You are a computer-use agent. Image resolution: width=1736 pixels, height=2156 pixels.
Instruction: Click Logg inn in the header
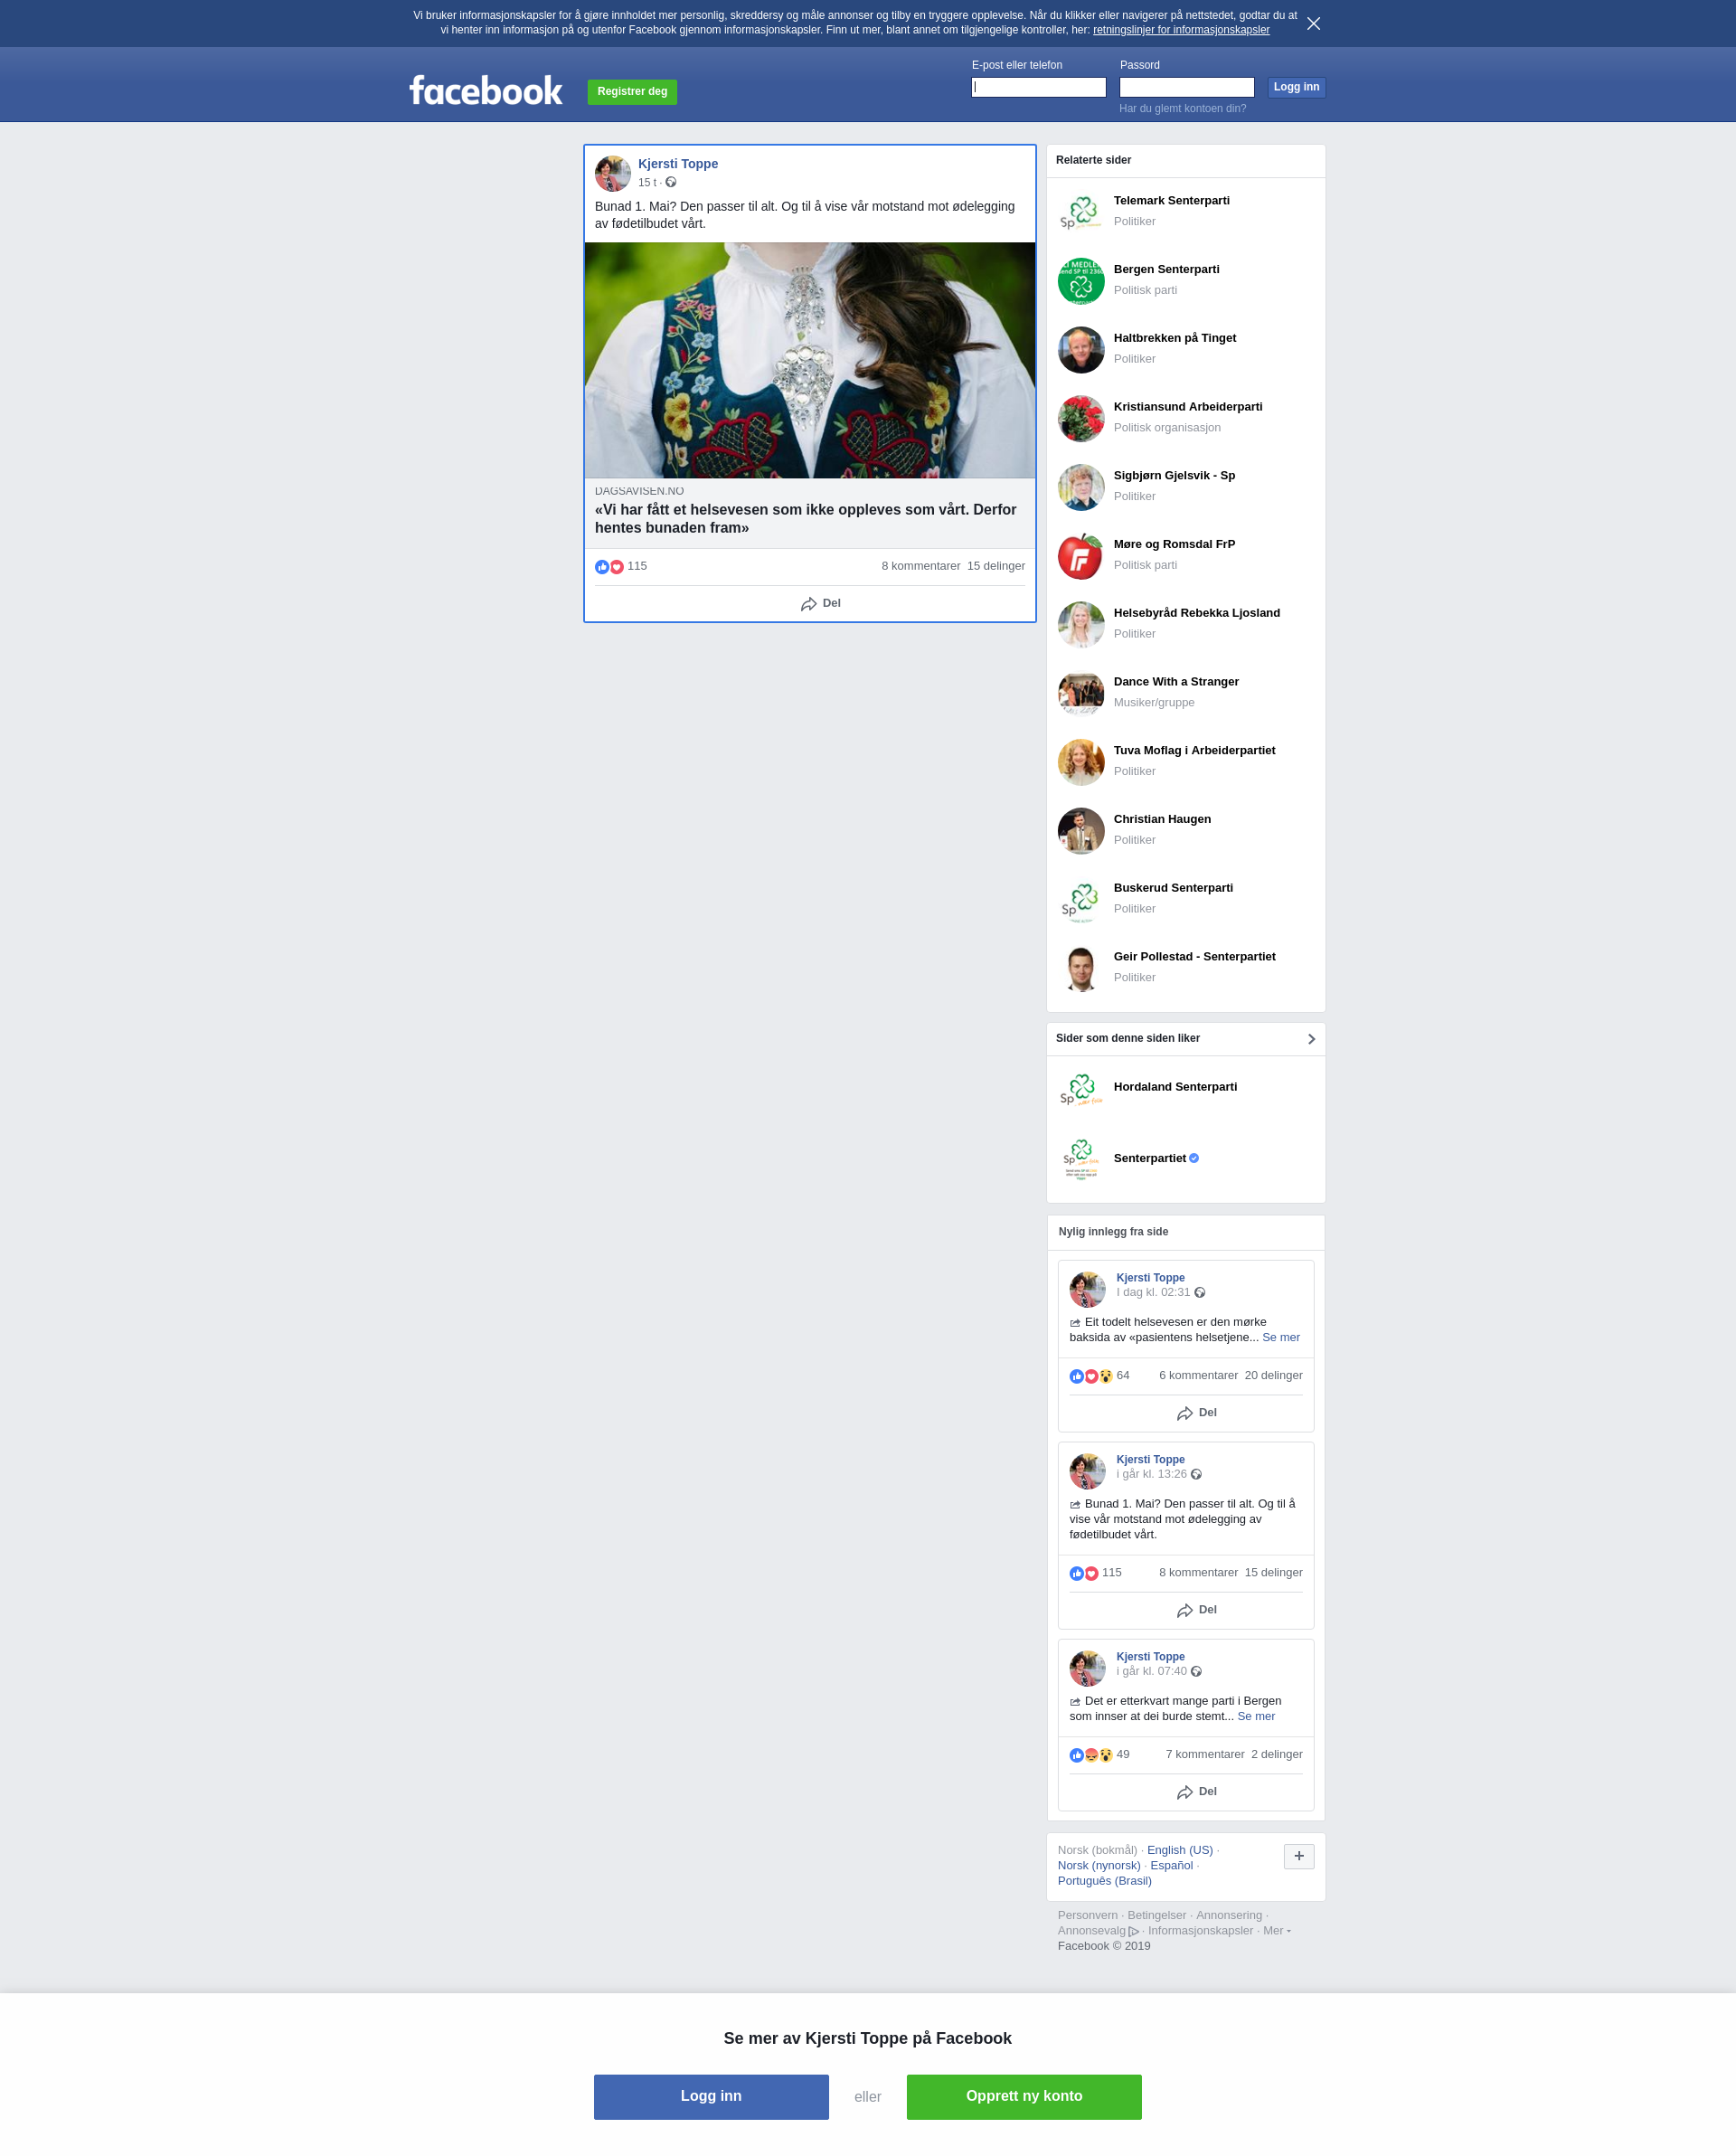[x=1296, y=87]
